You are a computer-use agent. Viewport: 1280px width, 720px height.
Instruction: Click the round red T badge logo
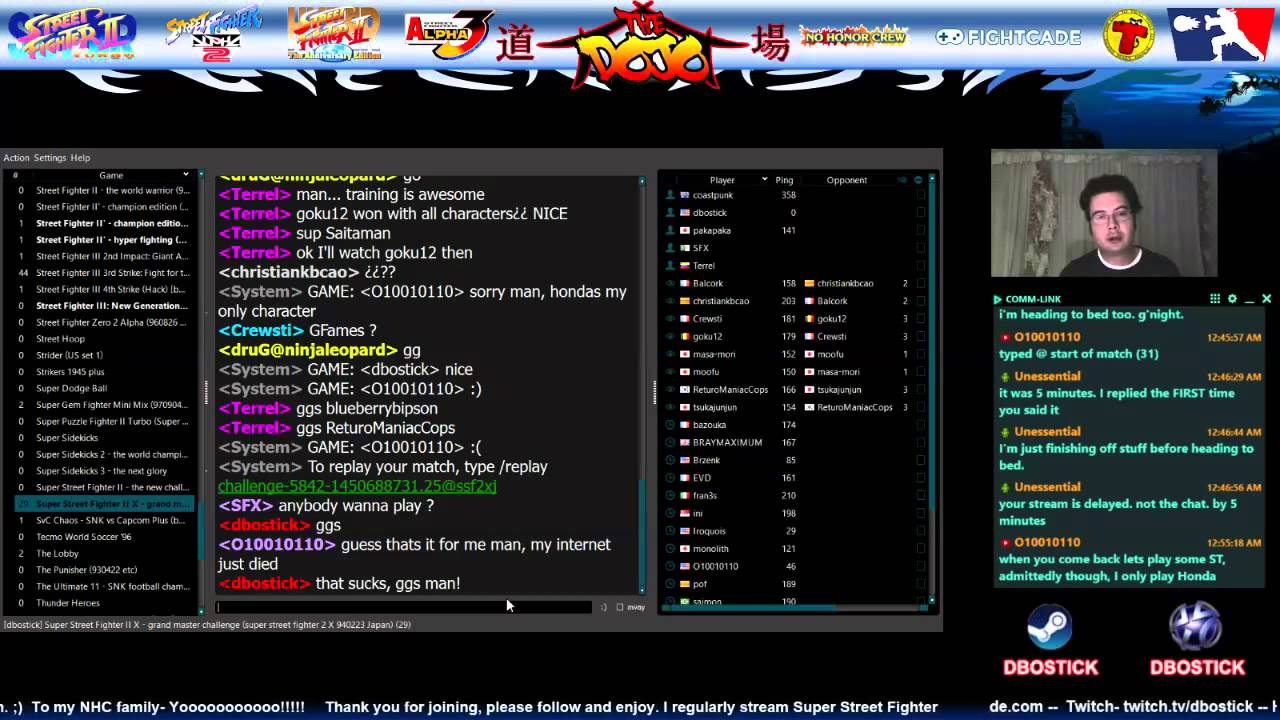pyautogui.click(x=1128, y=35)
